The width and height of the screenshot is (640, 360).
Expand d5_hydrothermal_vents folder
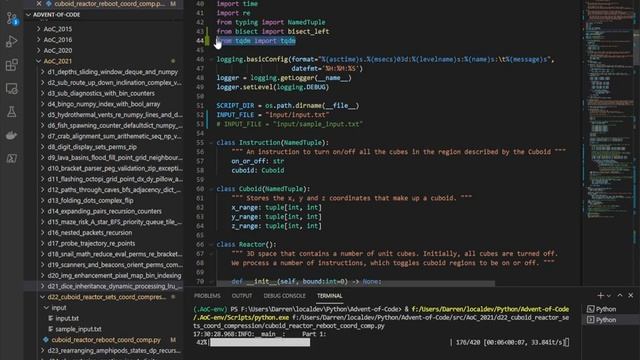click(42, 115)
